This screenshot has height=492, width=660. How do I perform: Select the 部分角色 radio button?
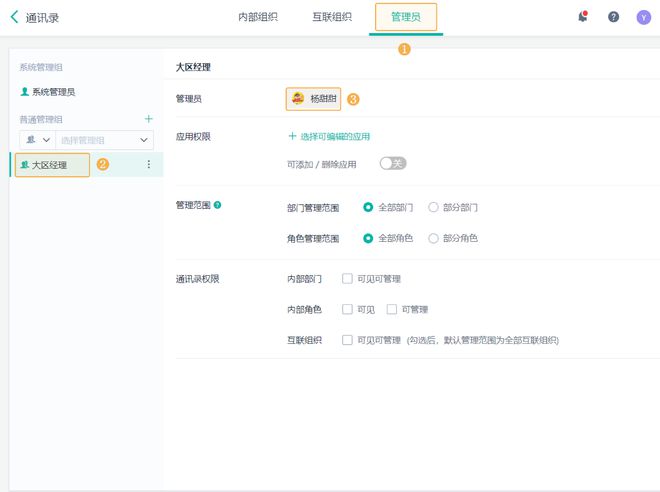(434, 238)
